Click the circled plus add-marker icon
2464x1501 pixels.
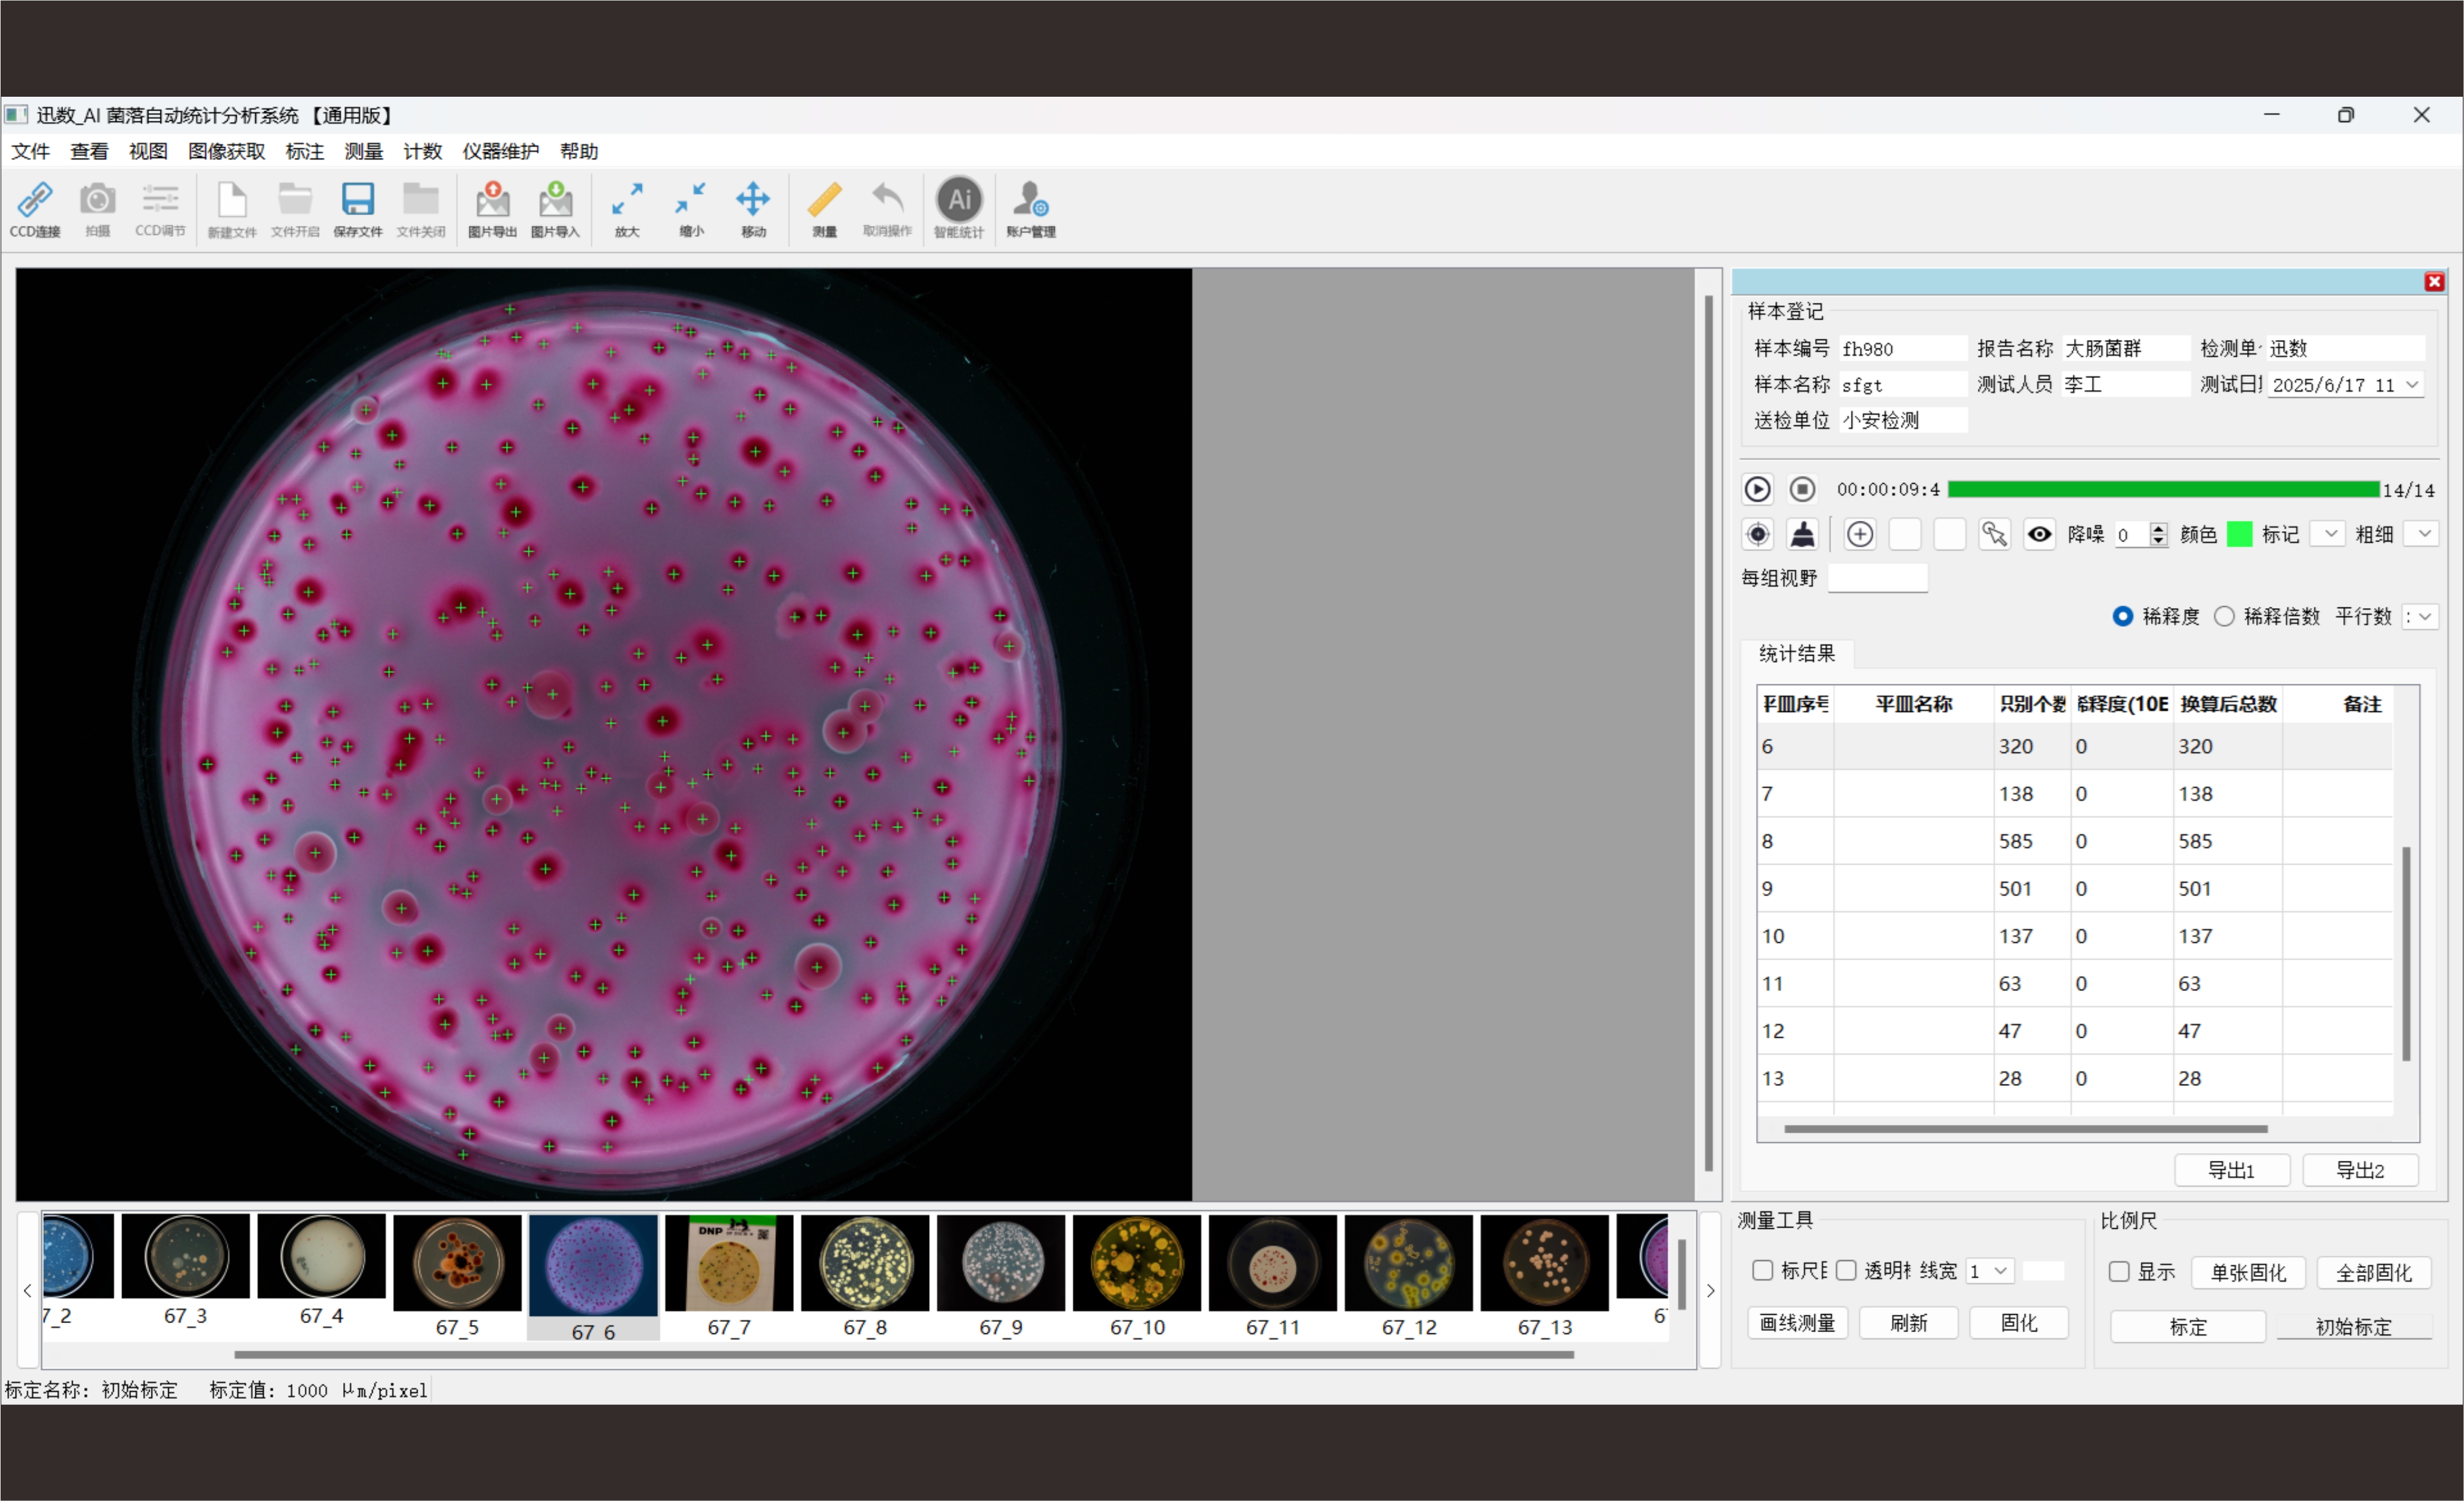[1860, 534]
